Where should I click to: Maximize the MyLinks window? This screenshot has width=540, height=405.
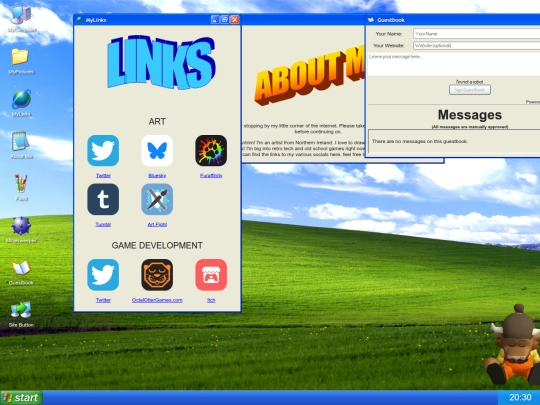pos(225,20)
